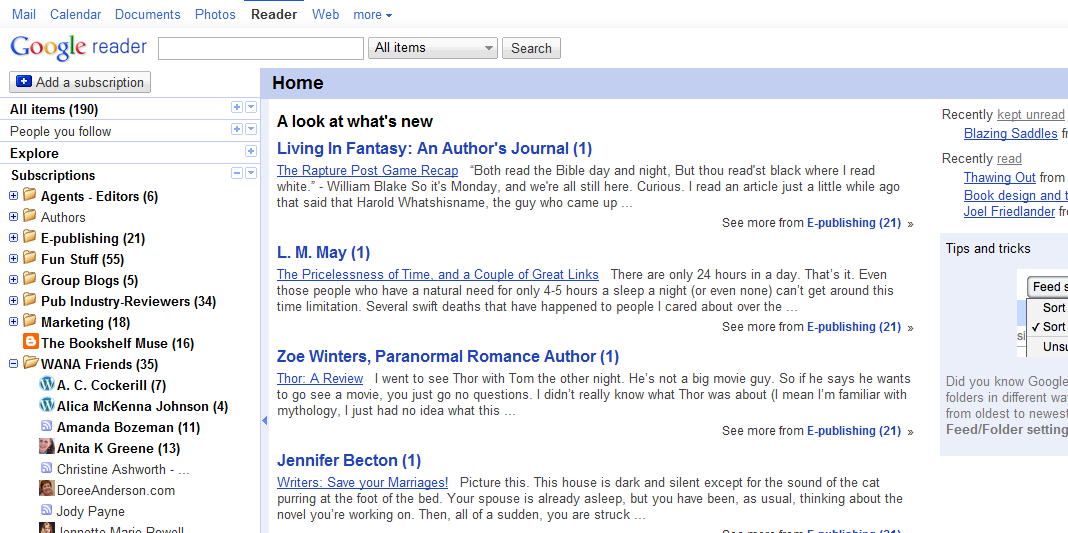Open the Writers: Save your Marriages! link
The height and width of the screenshot is (533, 1068).
(x=362, y=483)
